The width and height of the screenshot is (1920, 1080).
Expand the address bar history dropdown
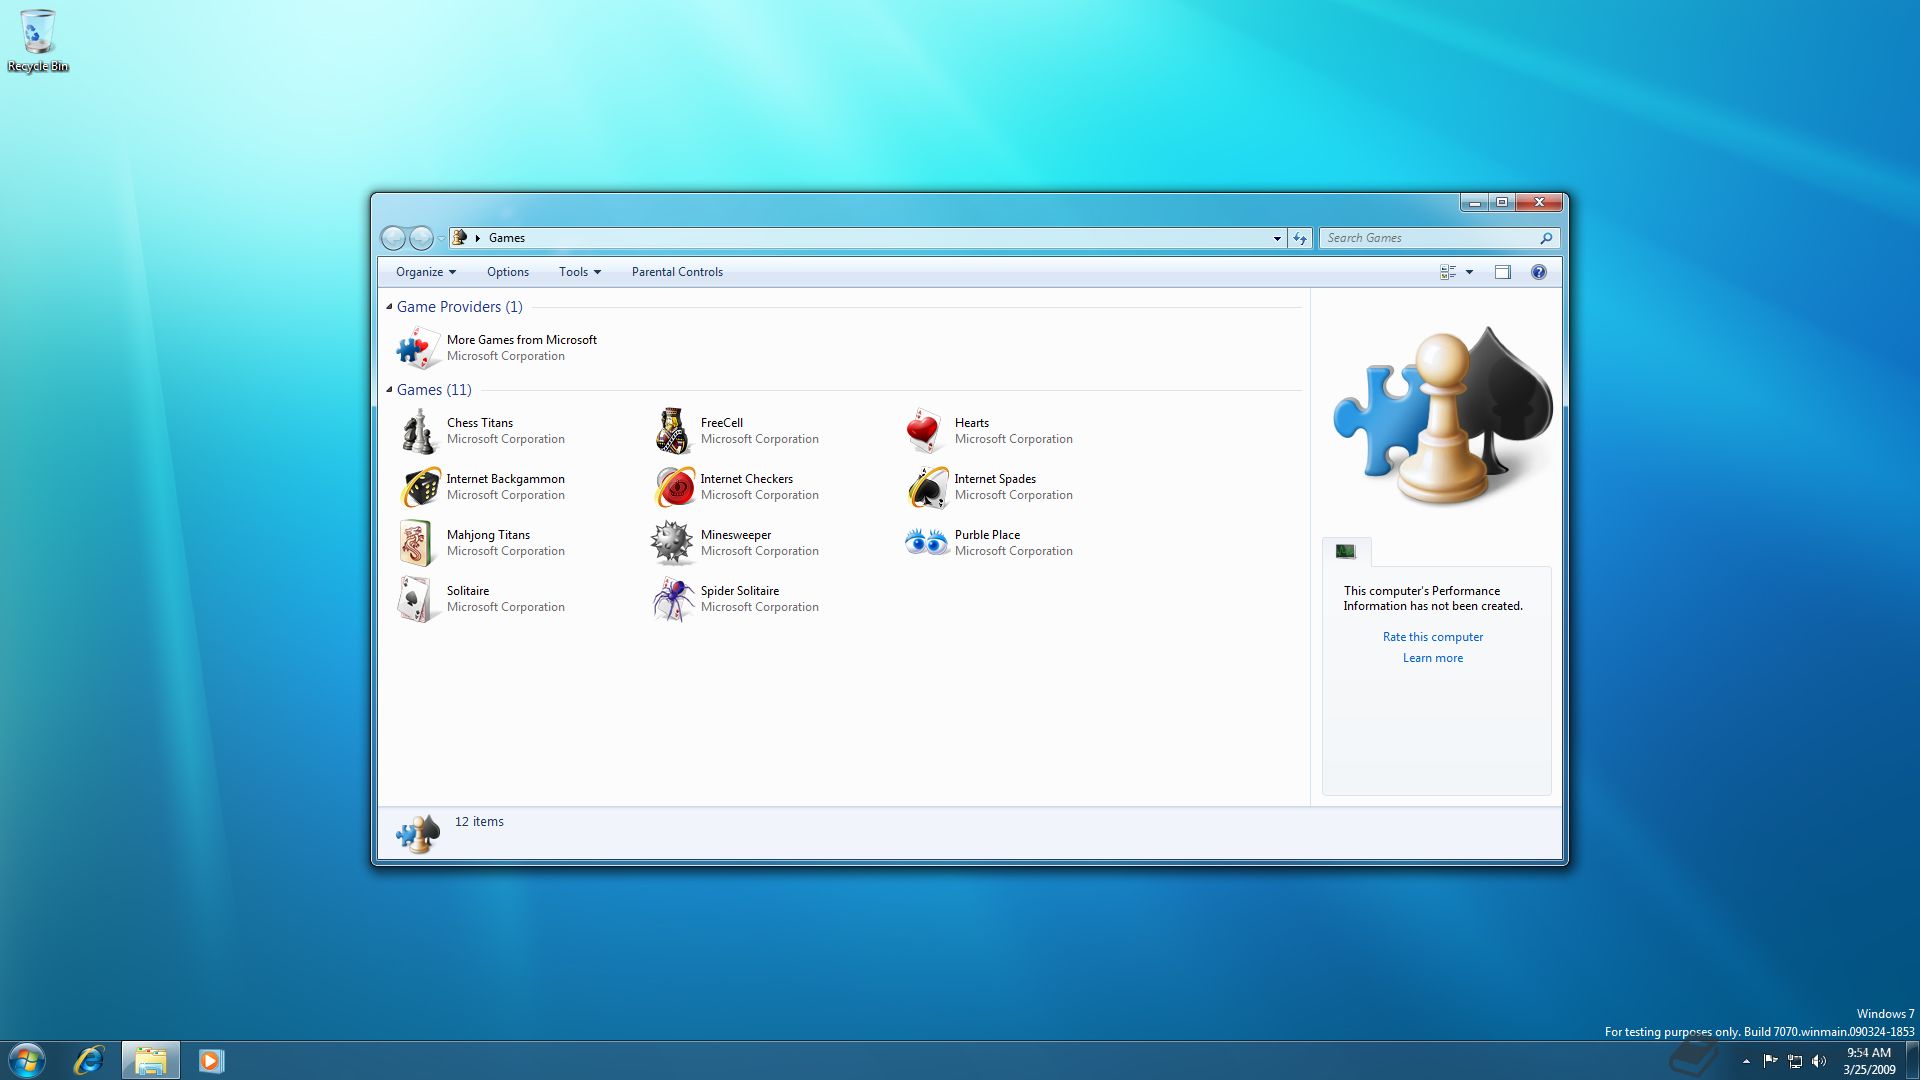(1277, 238)
